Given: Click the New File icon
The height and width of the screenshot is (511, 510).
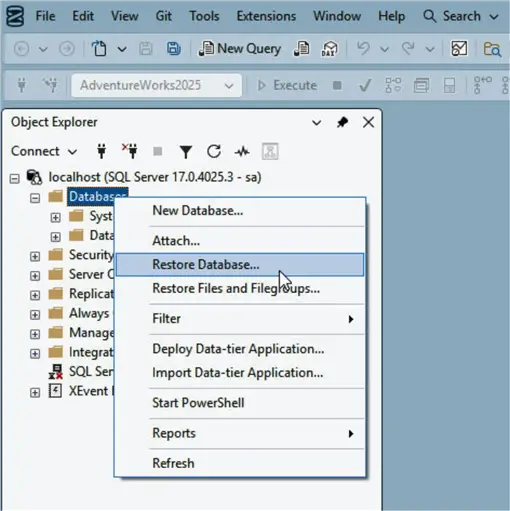Looking at the screenshot, I should pos(99,49).
